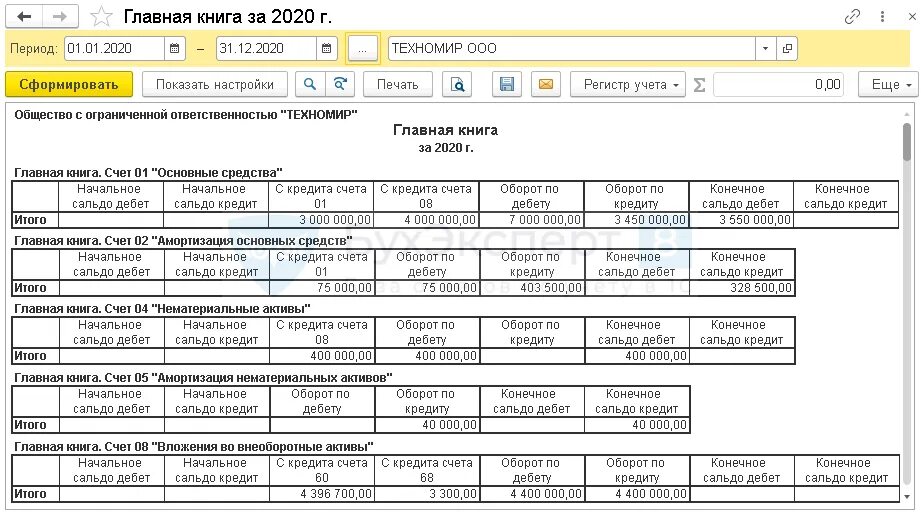
Task: Open find with the magnifier icon
Action: [x=310, y=85]
